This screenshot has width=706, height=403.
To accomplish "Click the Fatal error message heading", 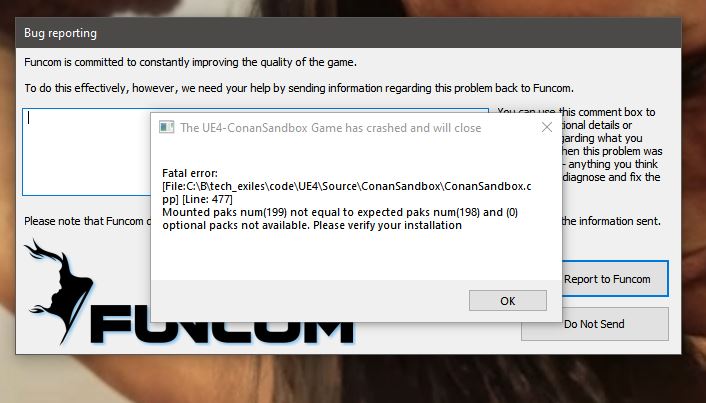I will click(190, 173).
